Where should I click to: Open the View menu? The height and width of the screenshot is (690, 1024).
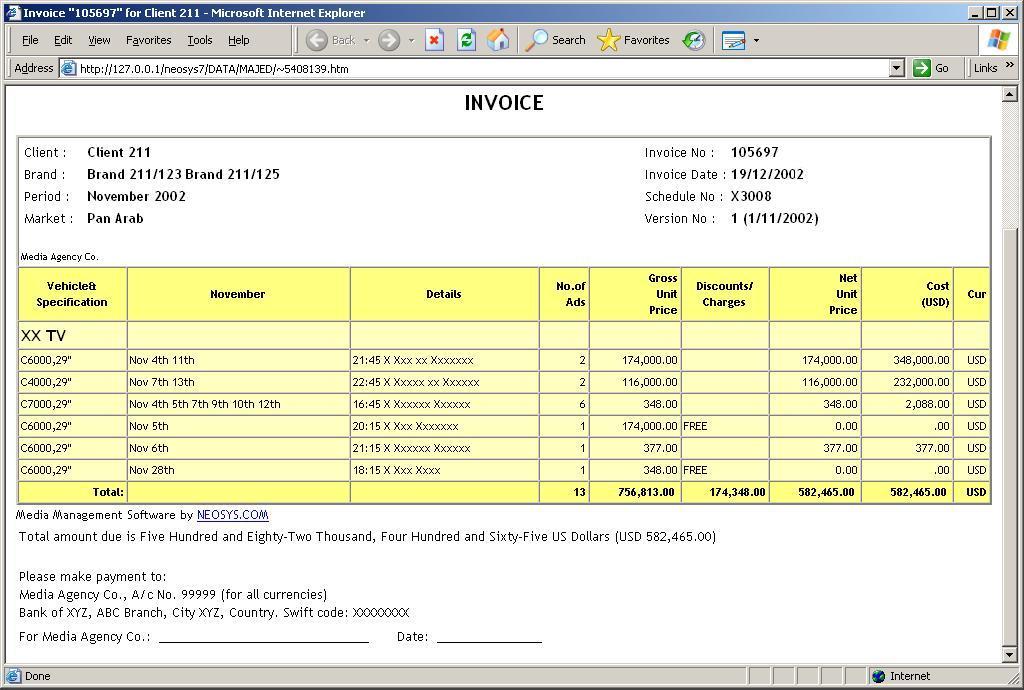click(99, 40)
